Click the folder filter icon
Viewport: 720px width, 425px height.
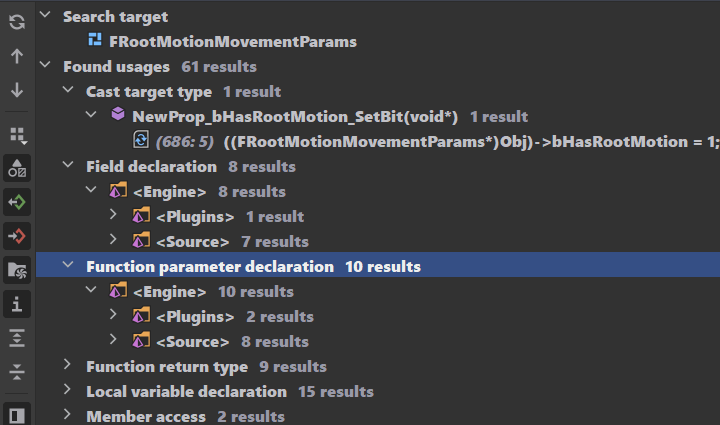[17, 270]
